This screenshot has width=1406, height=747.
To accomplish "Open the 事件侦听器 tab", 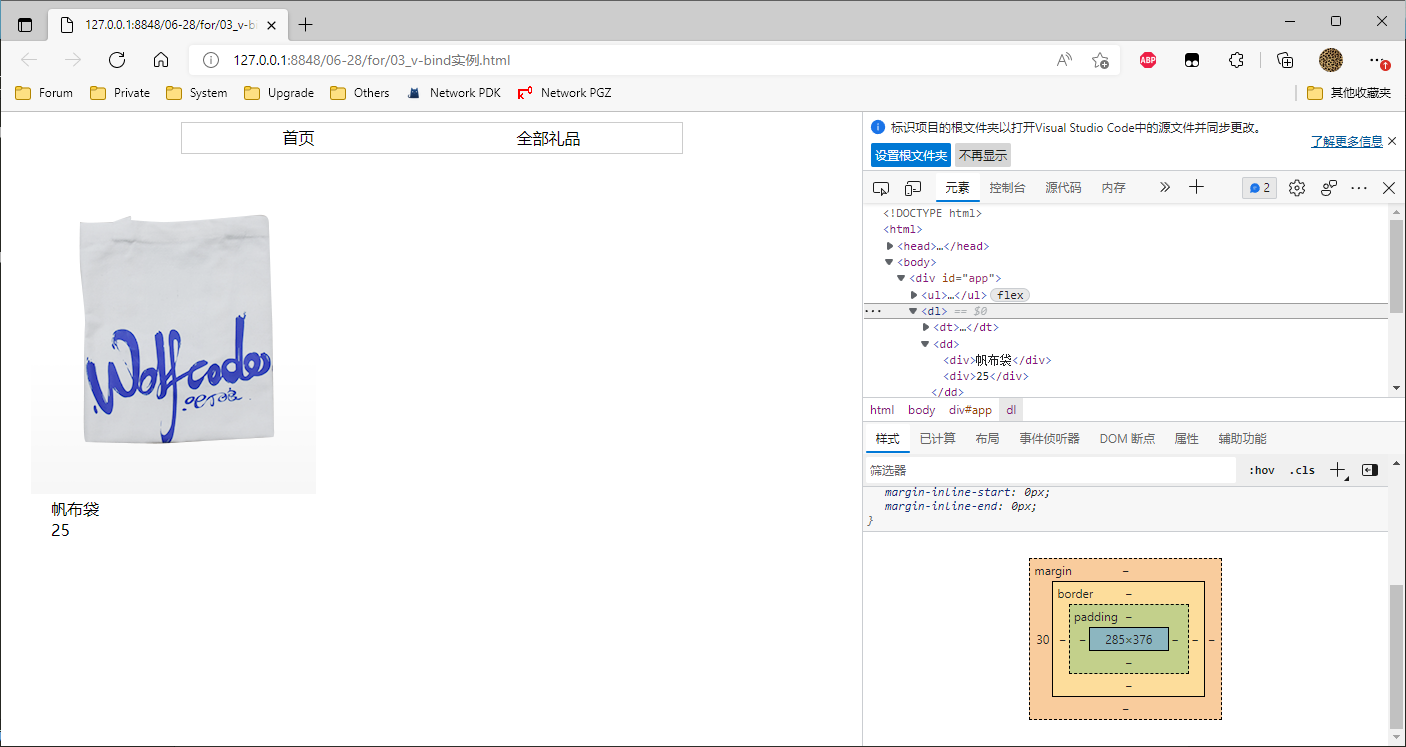I will pos(1049,439).
